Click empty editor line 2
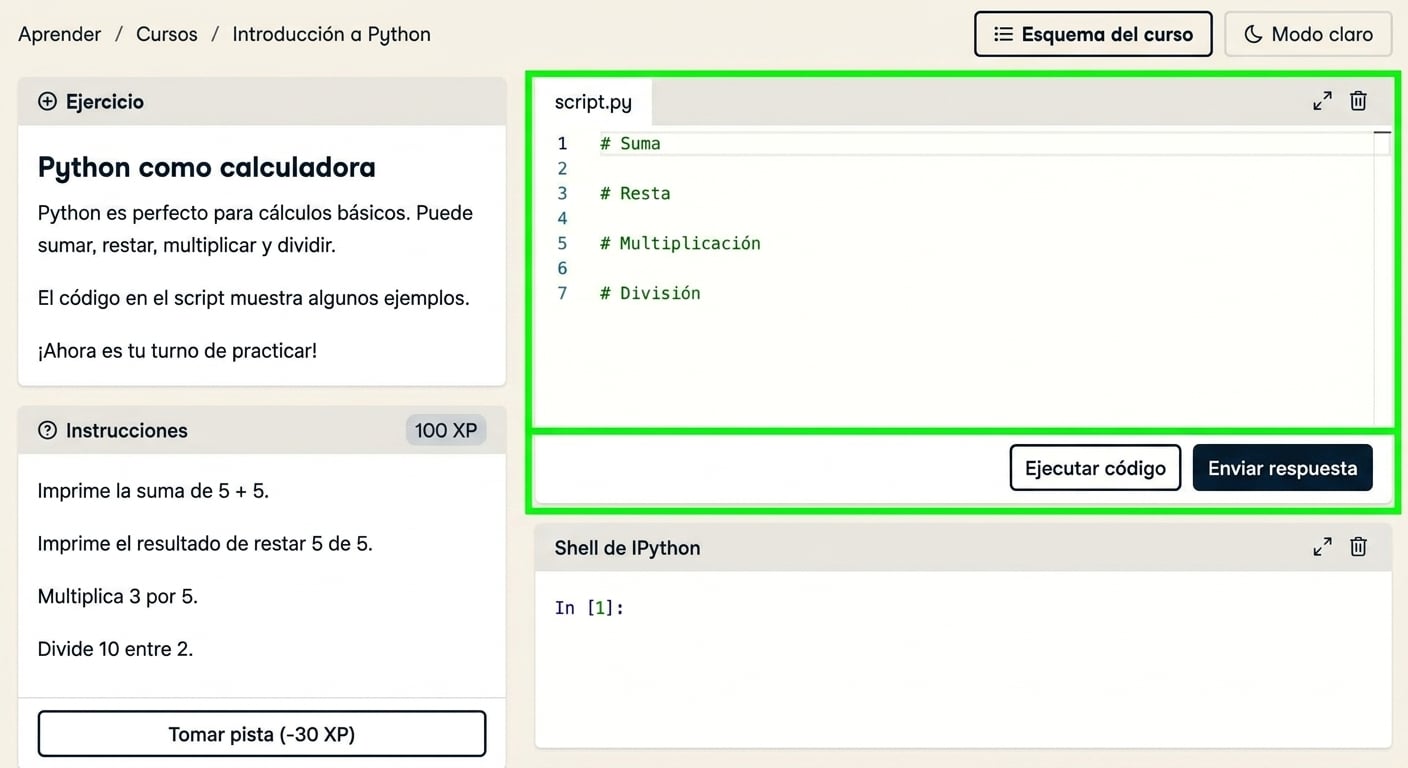1408x768 pixels. click(x=985, y=168)
